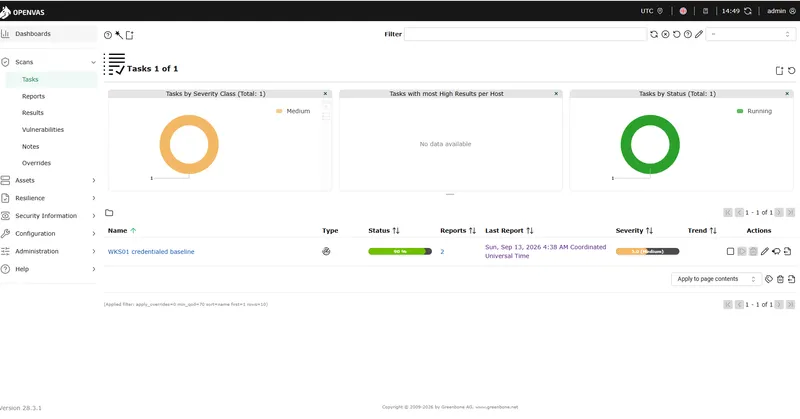
Task: Open Apply to page contents dropdown
Action: (x=716, y=279)
